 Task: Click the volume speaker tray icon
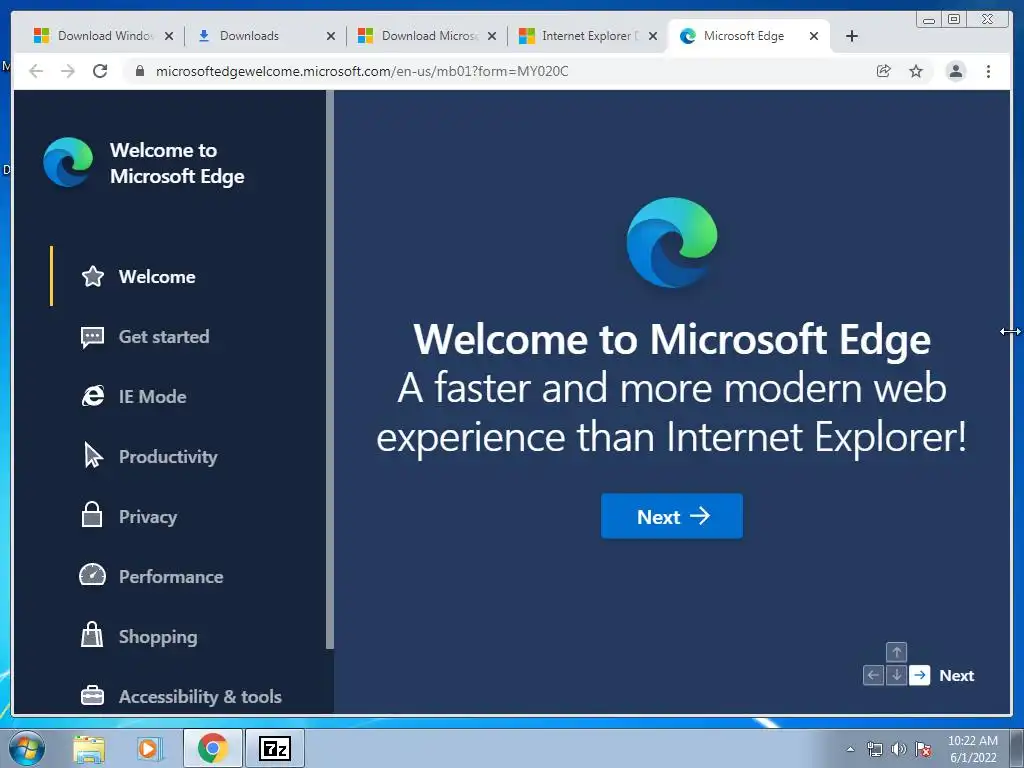click(899, 749)
